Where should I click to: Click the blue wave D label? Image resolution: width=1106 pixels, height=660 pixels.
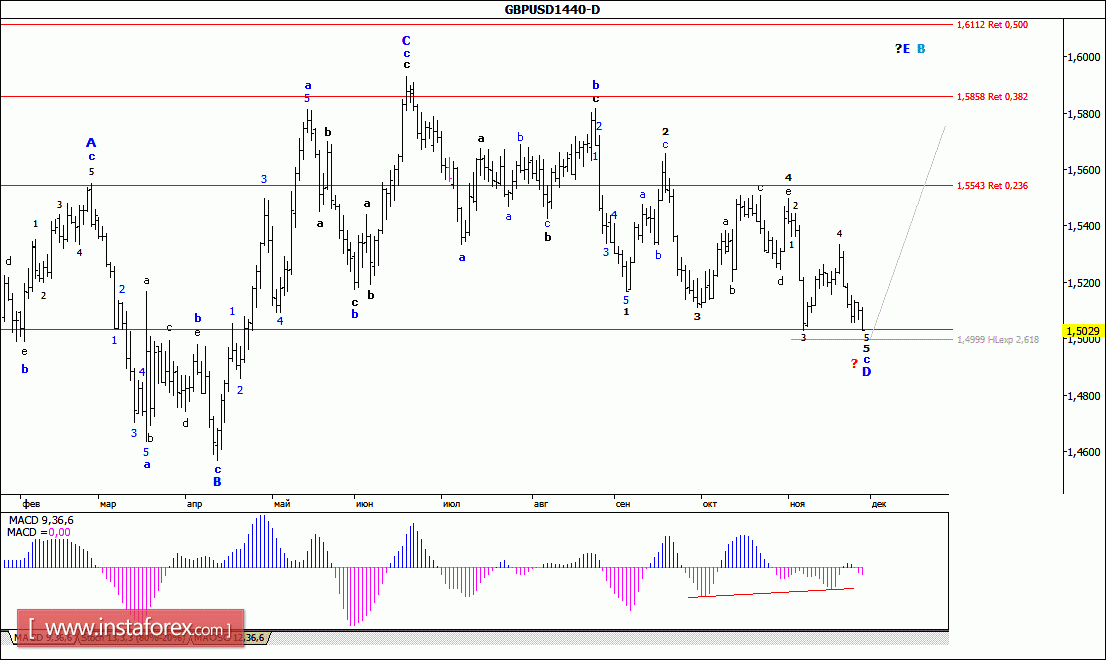coord(866,372)
